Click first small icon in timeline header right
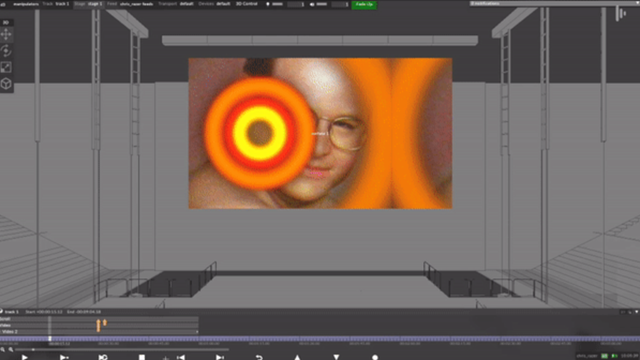This screenshot has width=640, height=360. point(623,312)
